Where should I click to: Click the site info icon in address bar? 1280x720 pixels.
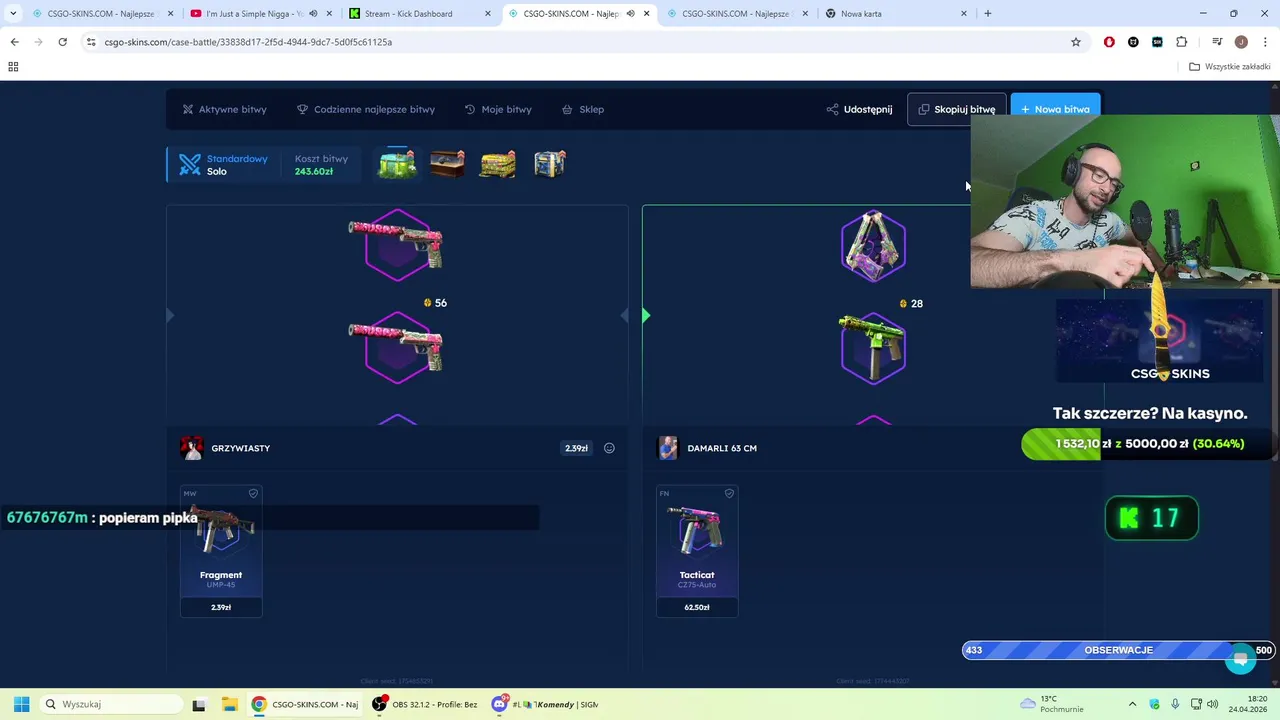point(91,42)
